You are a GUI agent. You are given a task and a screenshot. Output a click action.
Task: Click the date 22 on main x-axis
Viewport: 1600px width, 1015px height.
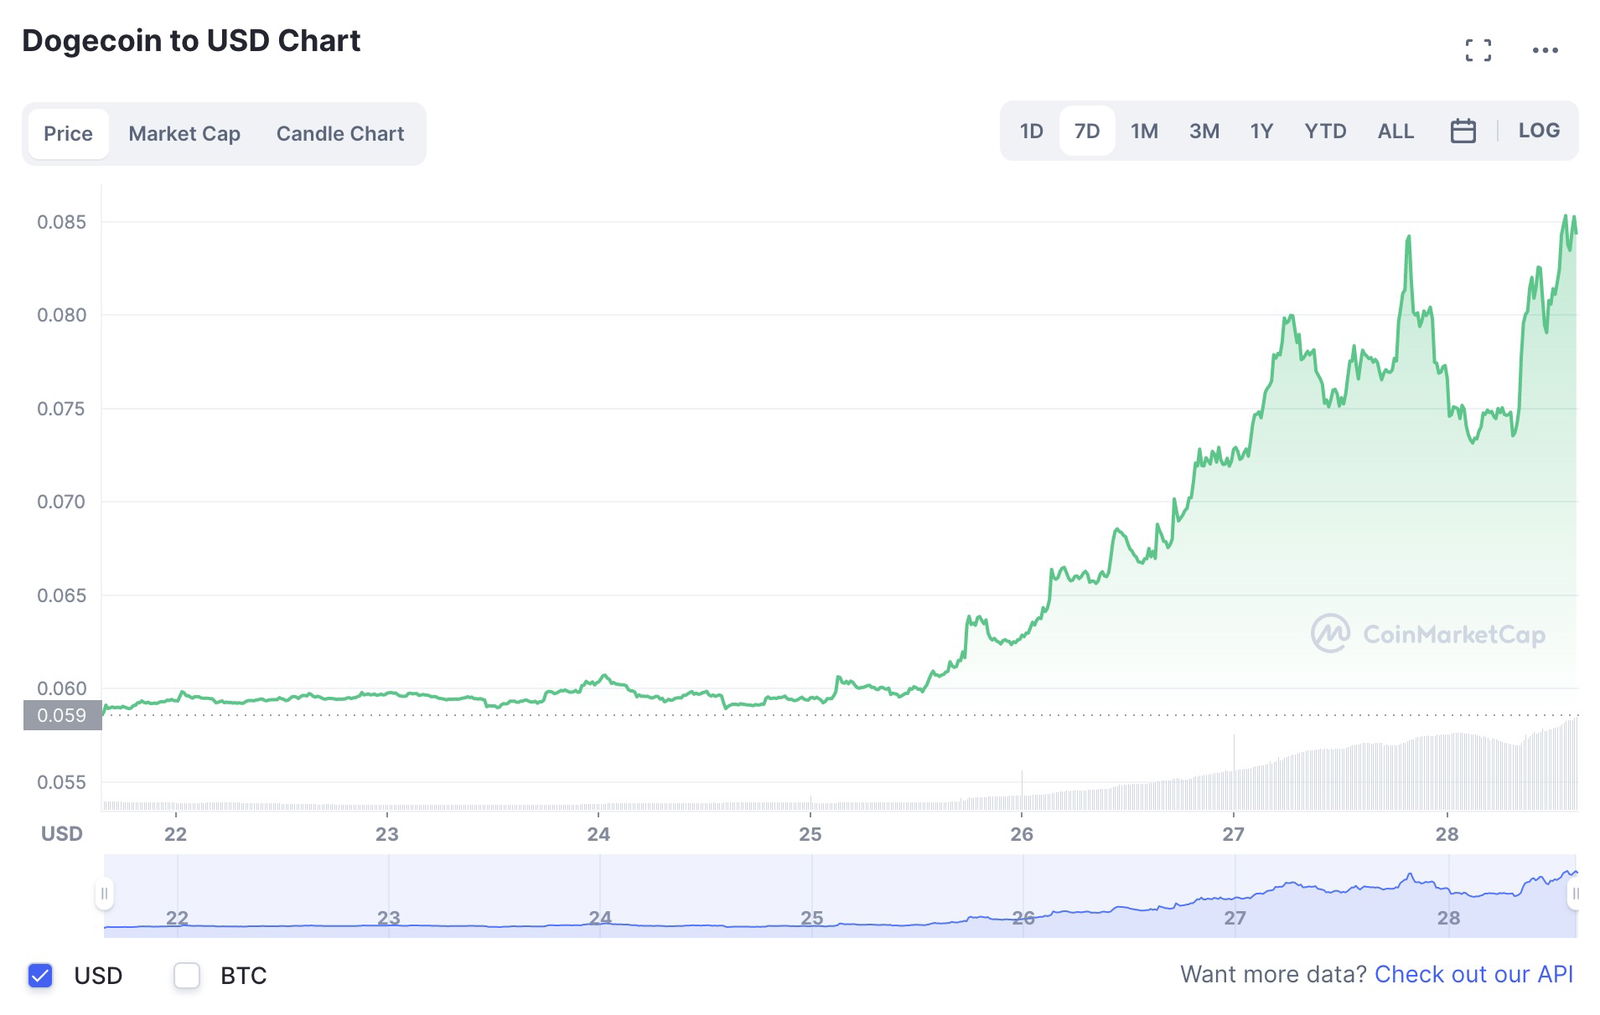[x=175, y=834]
